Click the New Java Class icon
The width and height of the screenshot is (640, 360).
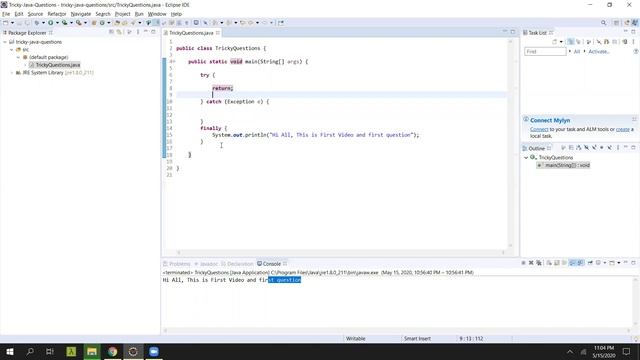point(102,23)
